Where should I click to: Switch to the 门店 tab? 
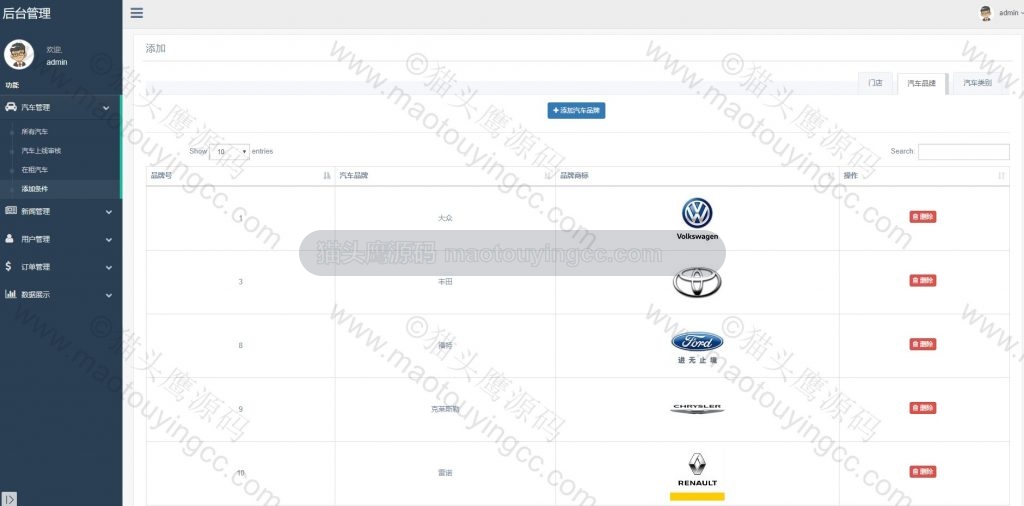875,83
